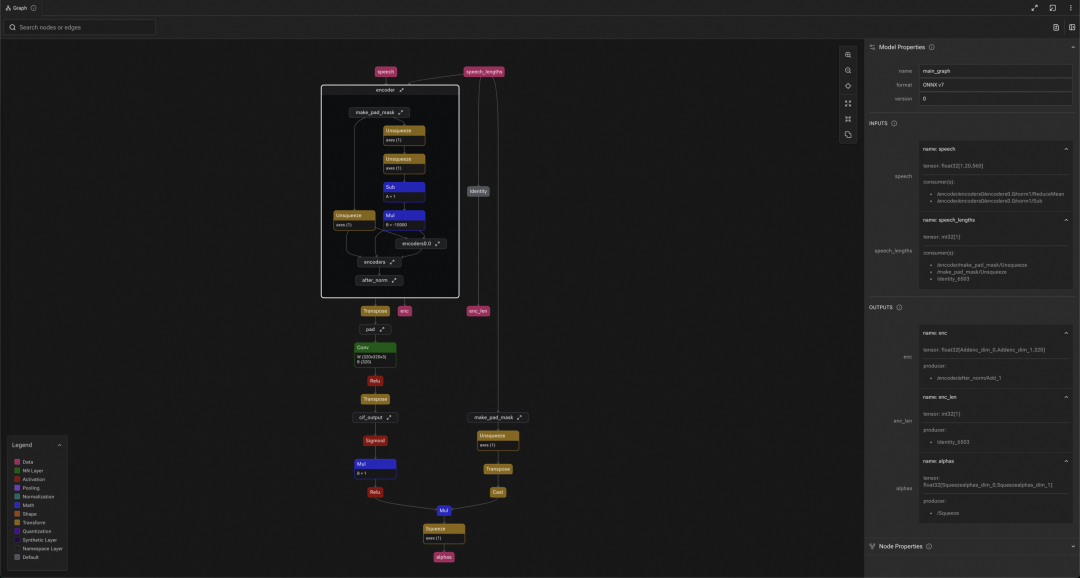1080x578 pixels.
Task: Expand the pad group node
Action: (x=382, y=329)
